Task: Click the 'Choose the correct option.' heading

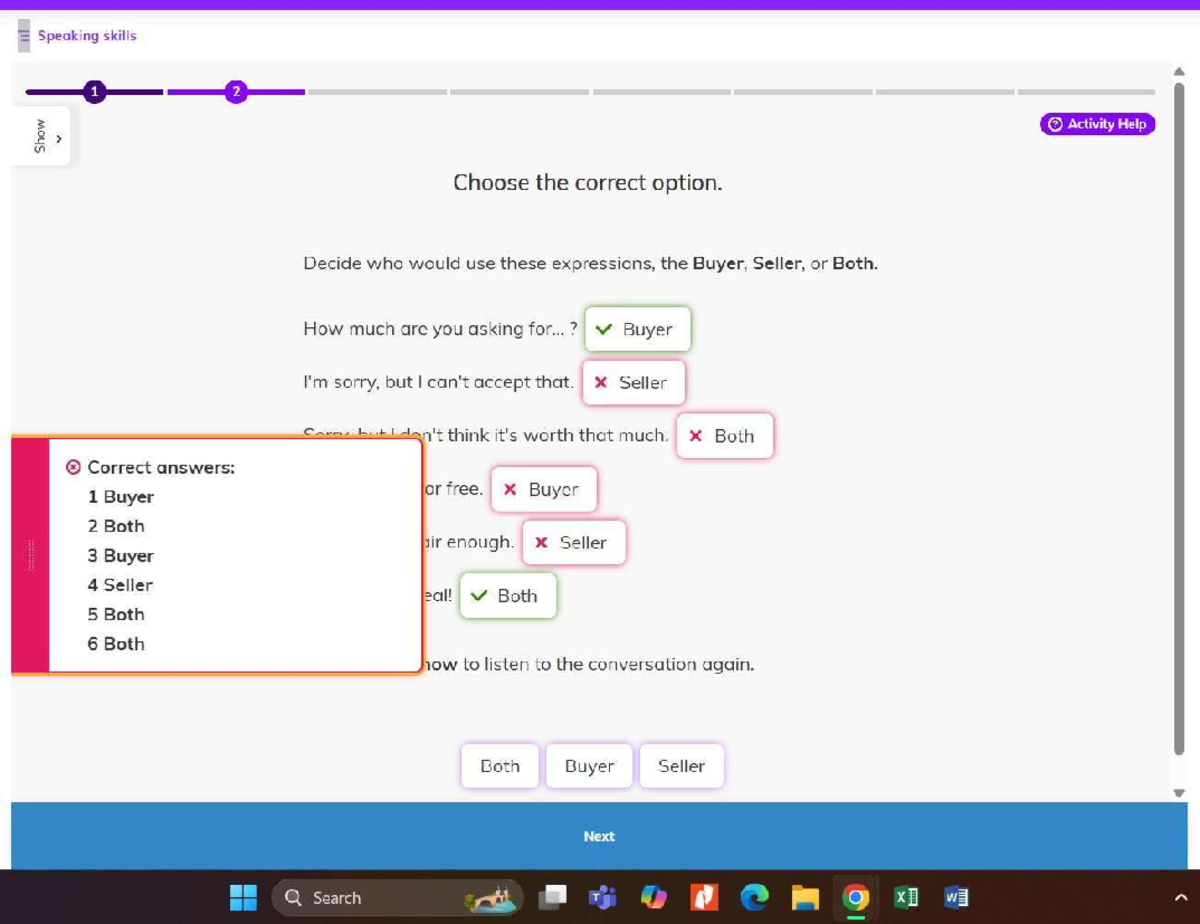Action: click(588, 183)
